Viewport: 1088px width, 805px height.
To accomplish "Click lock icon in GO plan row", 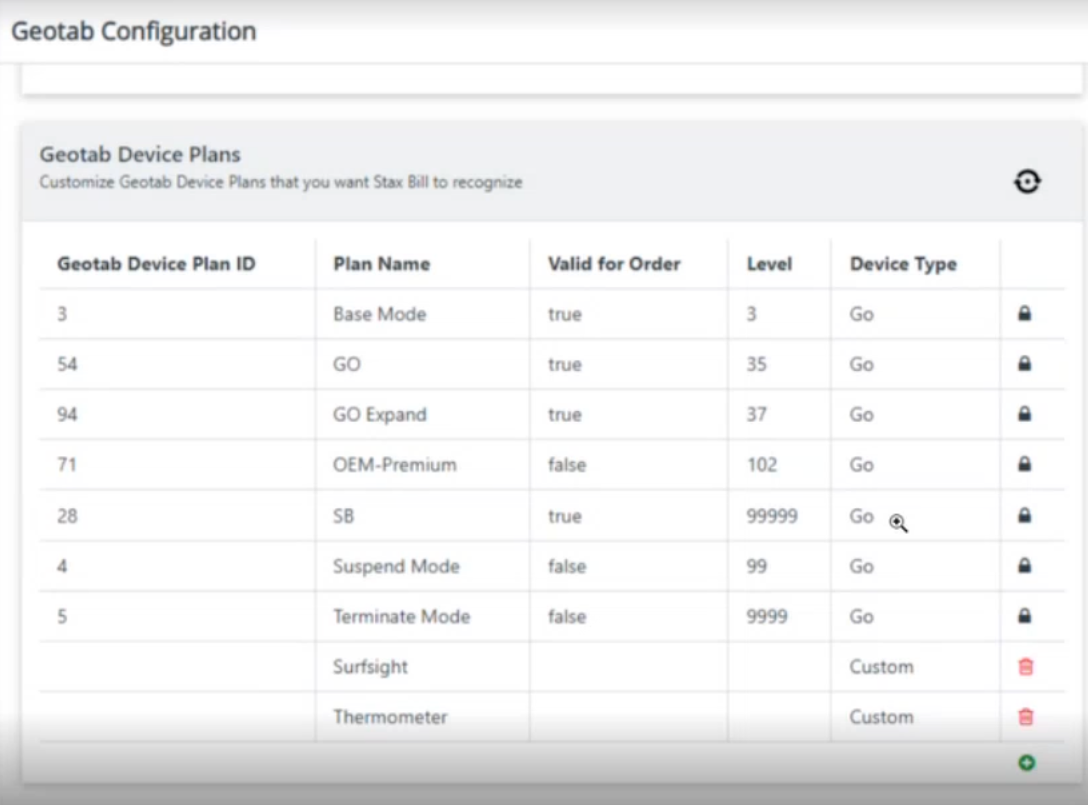I will click(1024, 363).
